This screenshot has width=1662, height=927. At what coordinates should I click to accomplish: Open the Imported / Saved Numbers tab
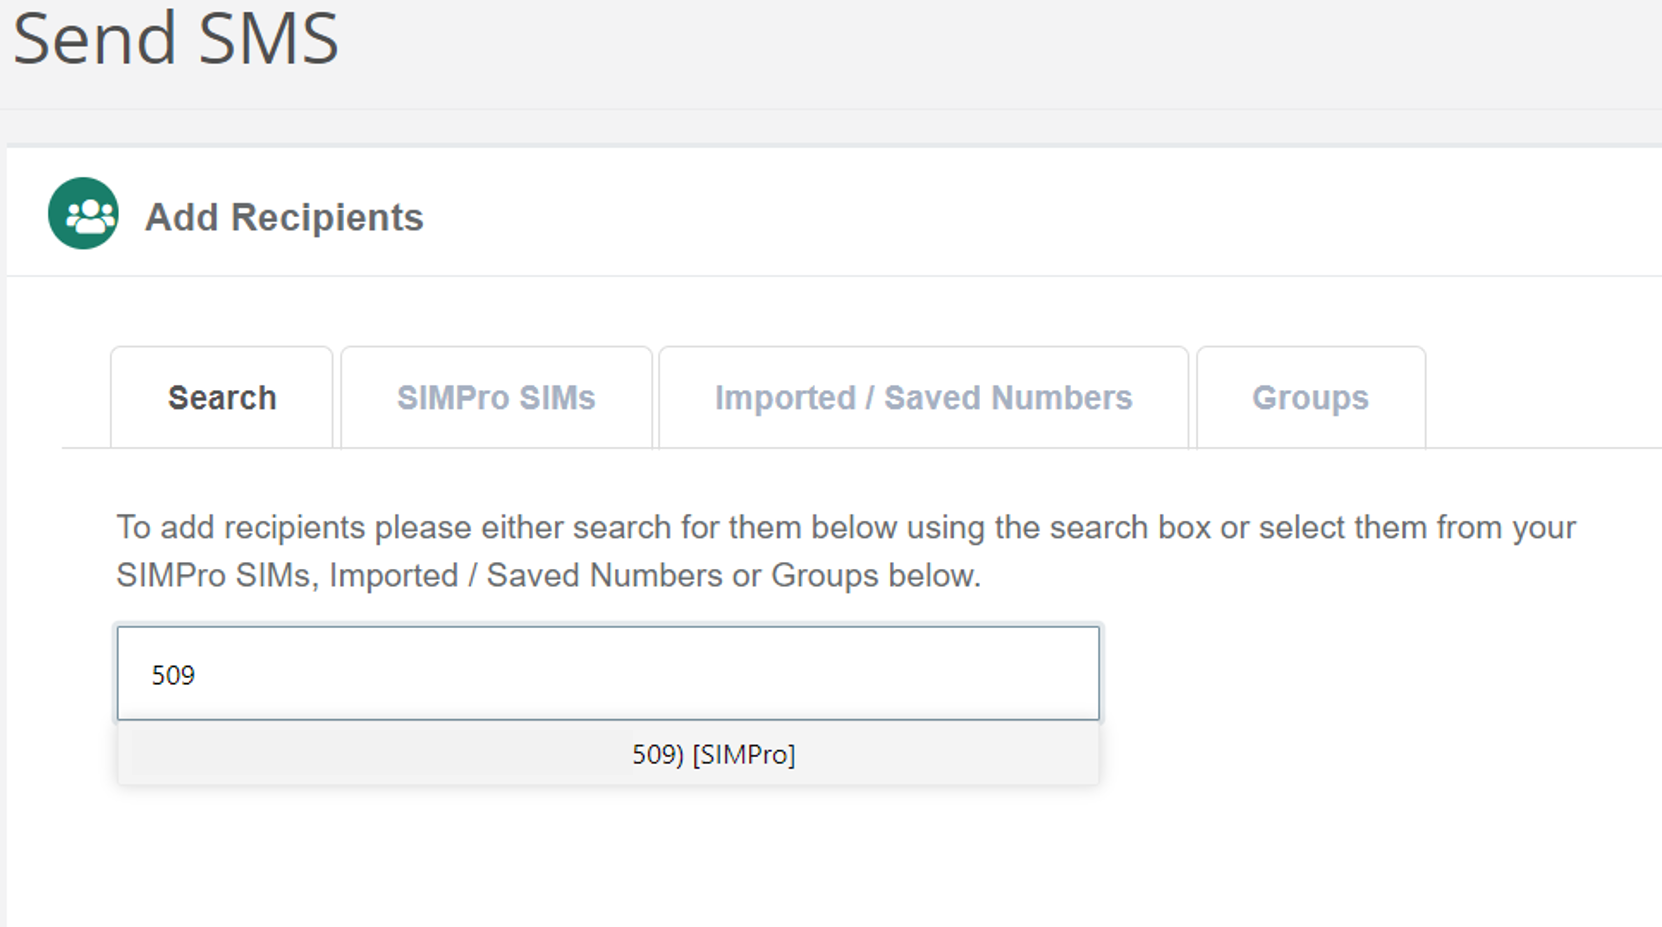(923, 398)
